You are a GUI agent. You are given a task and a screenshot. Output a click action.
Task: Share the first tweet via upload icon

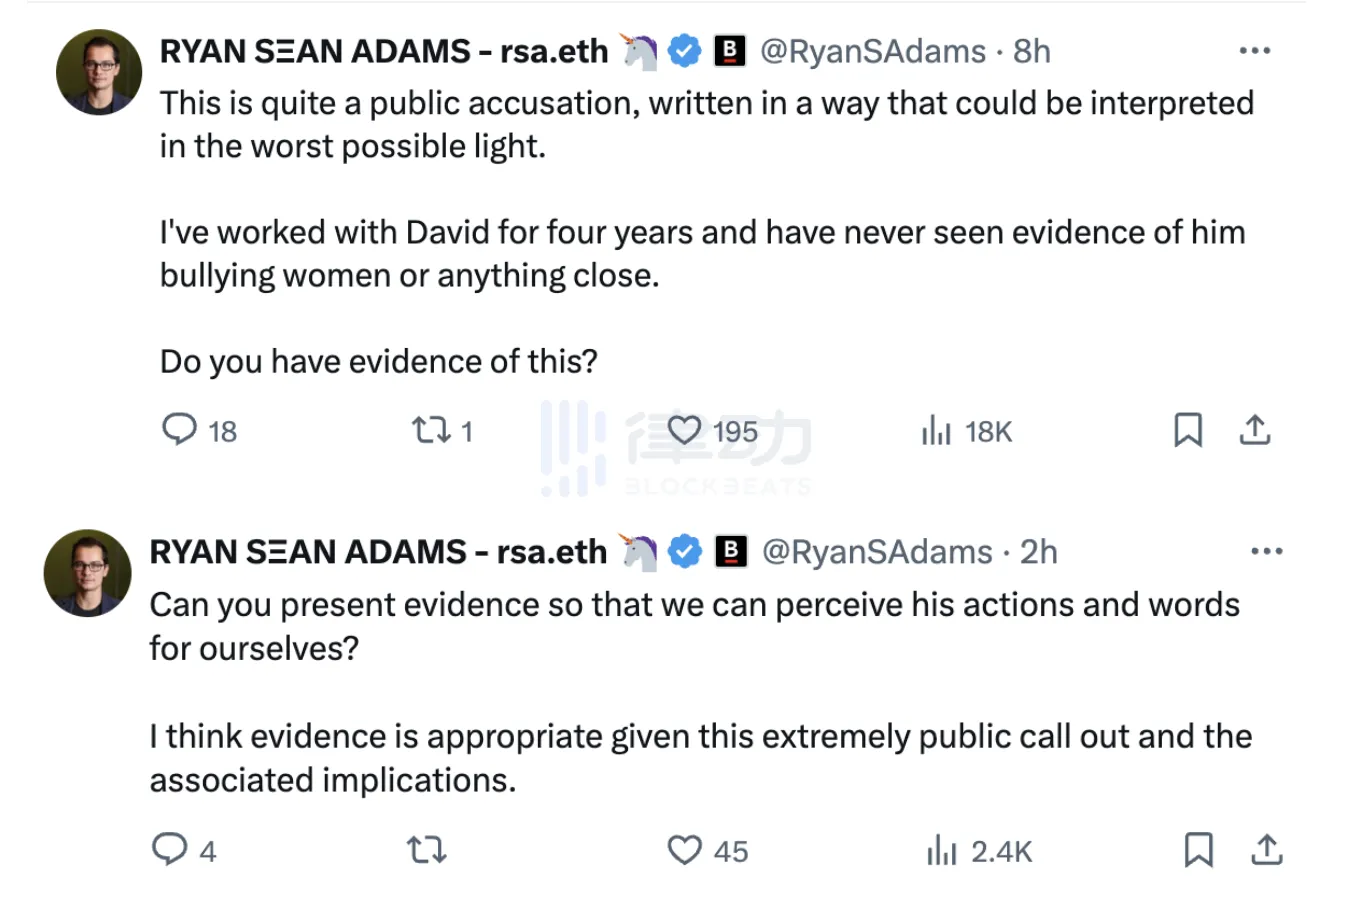pos(1255,430)
